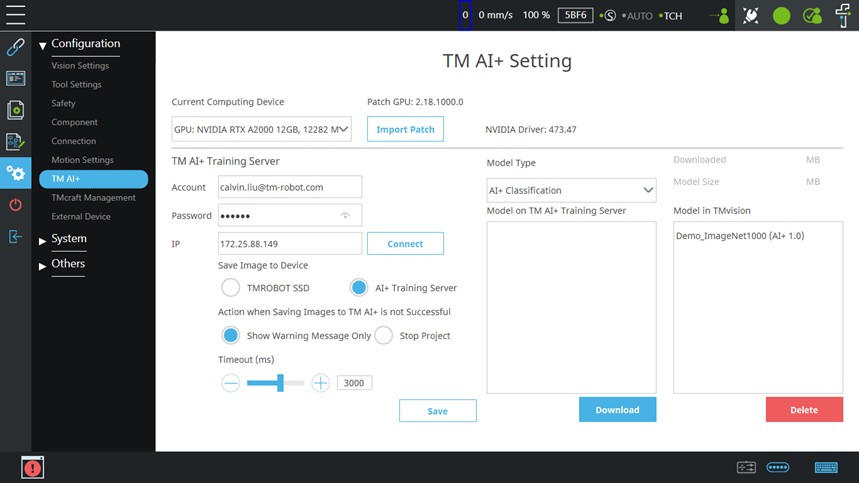Screen dimensions: 859x483
Task: Click the 5BF6 robot ID box
Action: click(575, 15)
